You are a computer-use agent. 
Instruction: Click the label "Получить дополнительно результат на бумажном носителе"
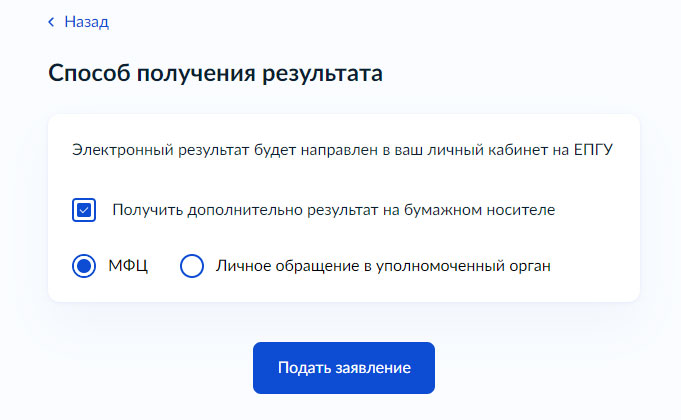pyautogui.click(x=333, y=210)
